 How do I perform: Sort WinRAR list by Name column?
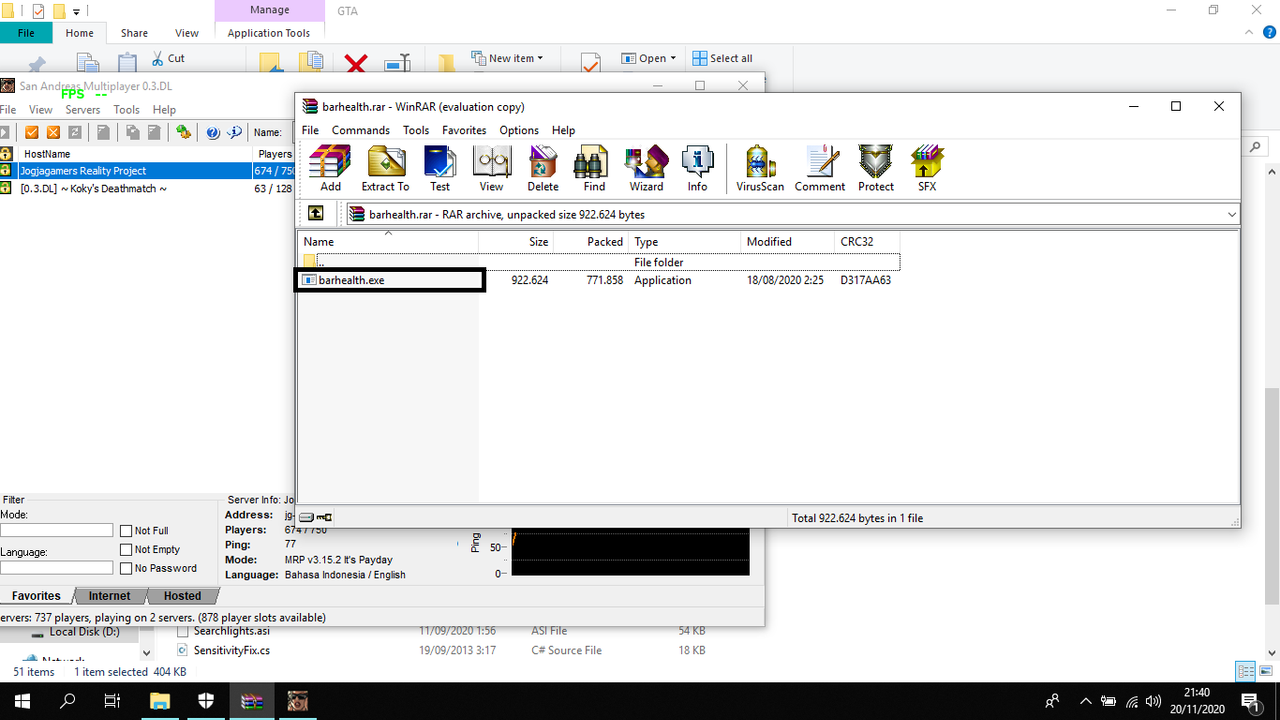388,242
